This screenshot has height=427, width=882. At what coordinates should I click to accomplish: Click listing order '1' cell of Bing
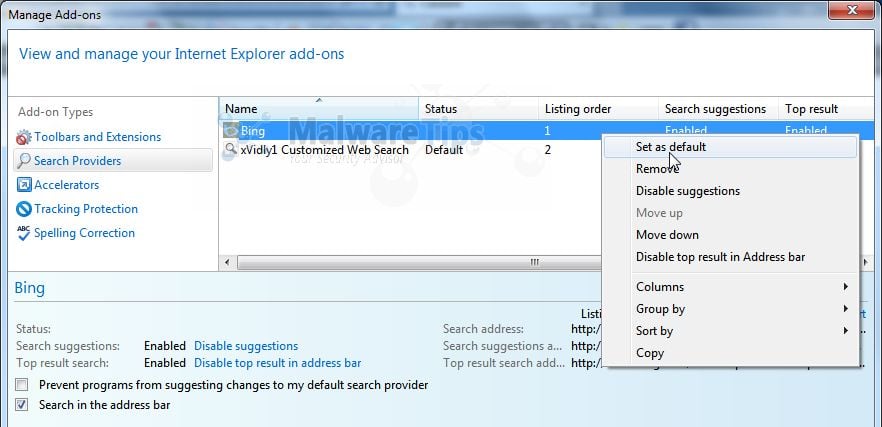click(547, 131)
